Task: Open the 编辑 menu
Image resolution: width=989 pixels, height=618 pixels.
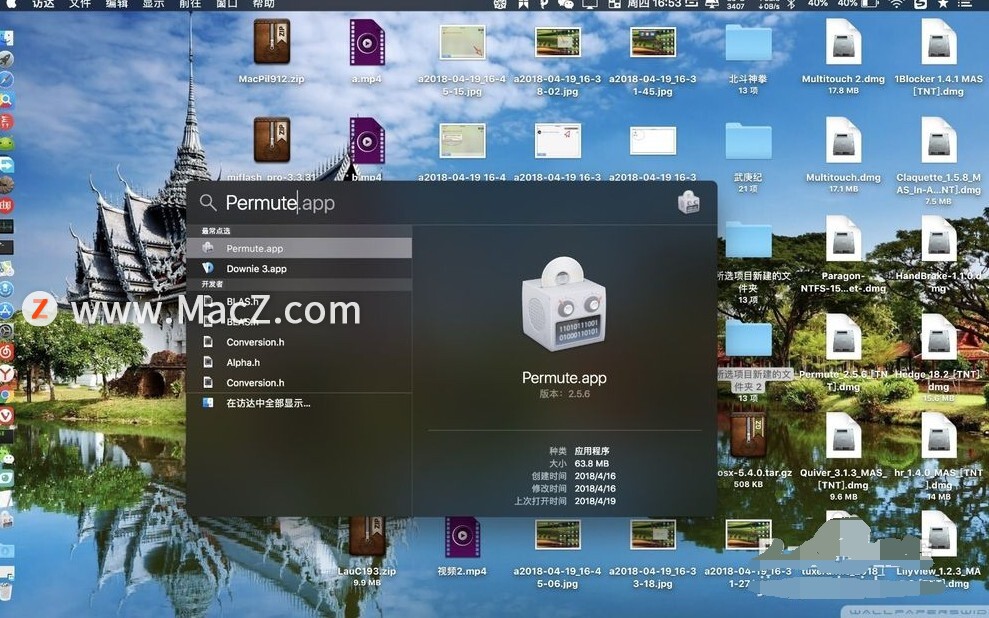Action: click(x=117, y=4)
